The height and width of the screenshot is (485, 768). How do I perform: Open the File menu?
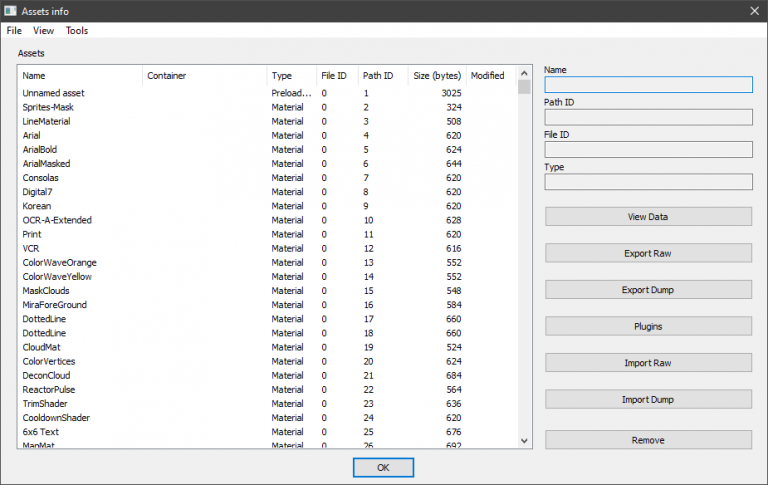[14, 31]
